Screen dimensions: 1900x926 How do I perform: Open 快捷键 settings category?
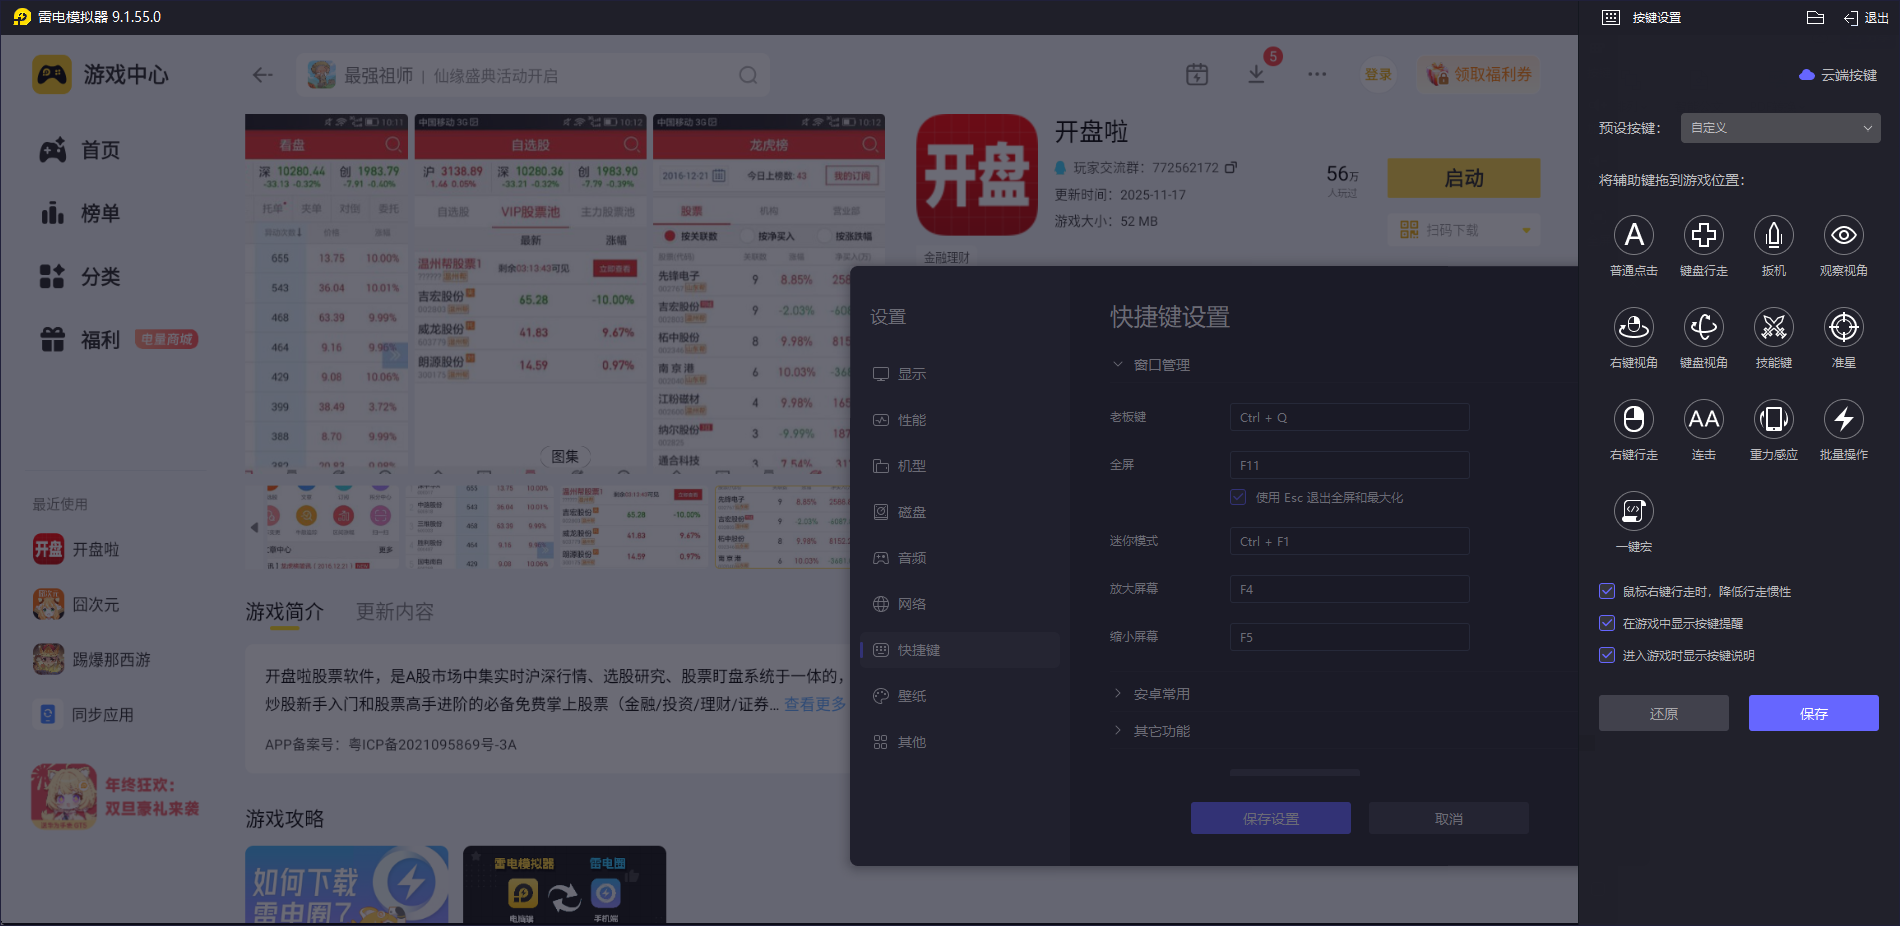960,650
